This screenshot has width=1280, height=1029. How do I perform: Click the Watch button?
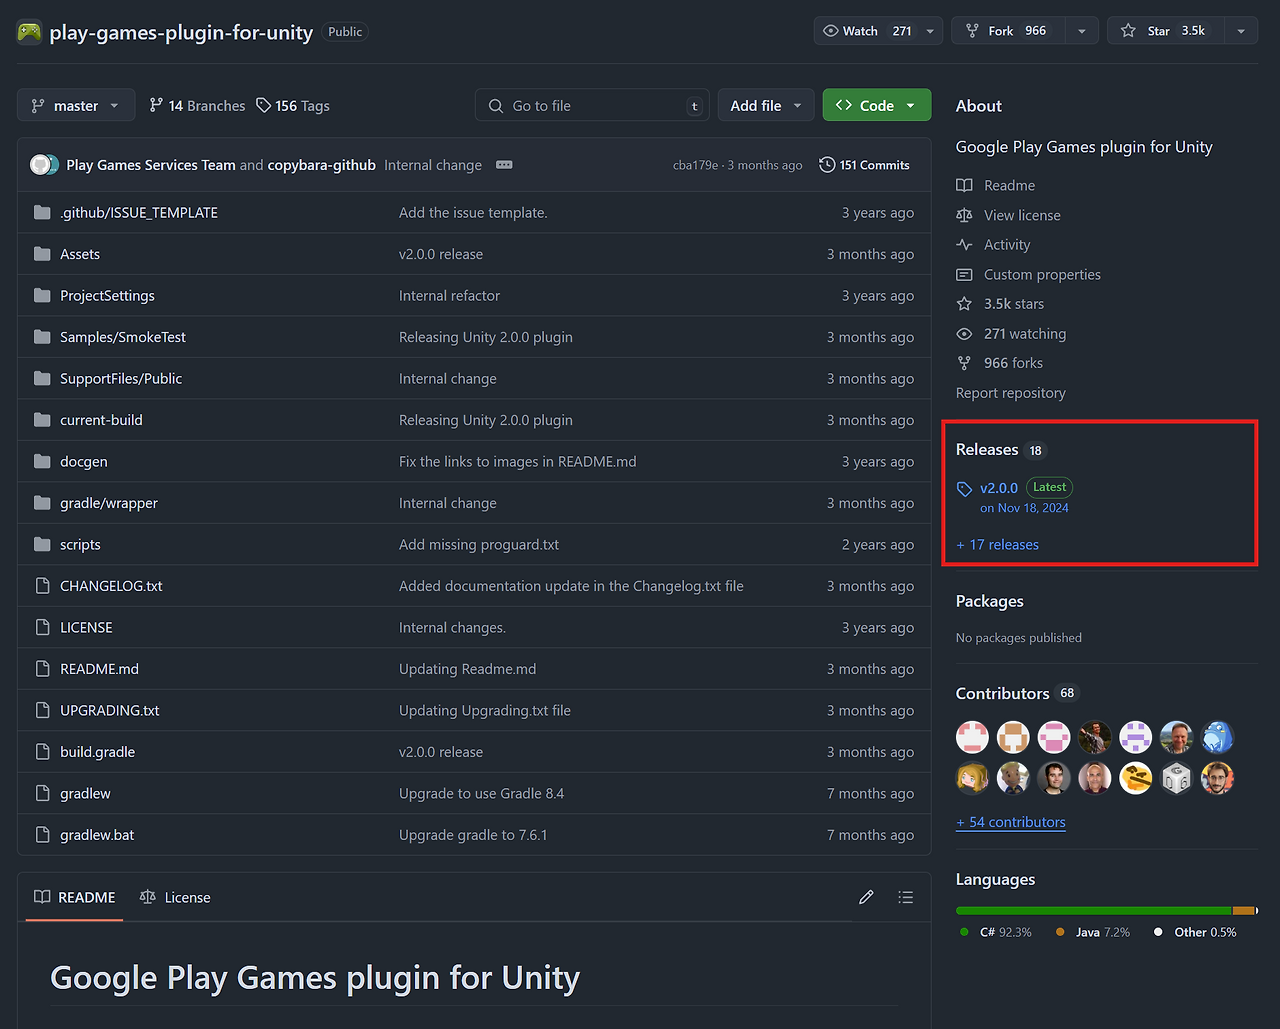pos(867,31)
